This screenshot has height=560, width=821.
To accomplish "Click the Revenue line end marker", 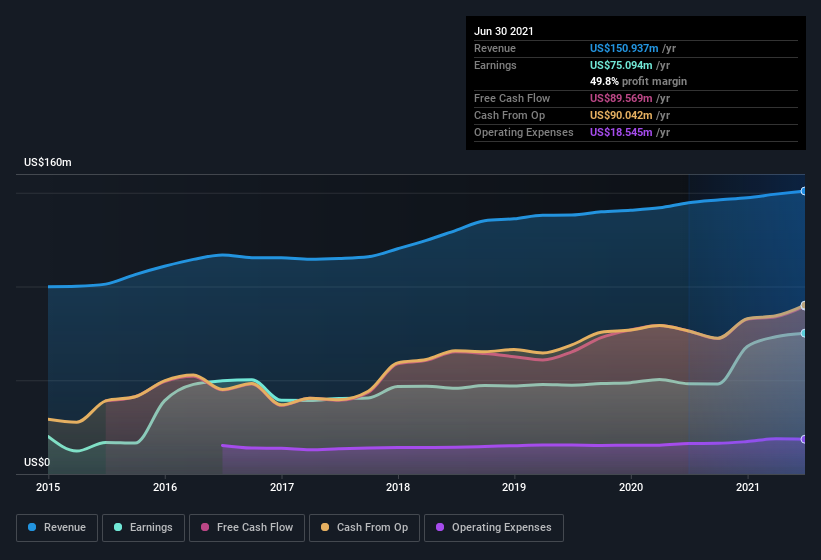I will click(804, 192).
